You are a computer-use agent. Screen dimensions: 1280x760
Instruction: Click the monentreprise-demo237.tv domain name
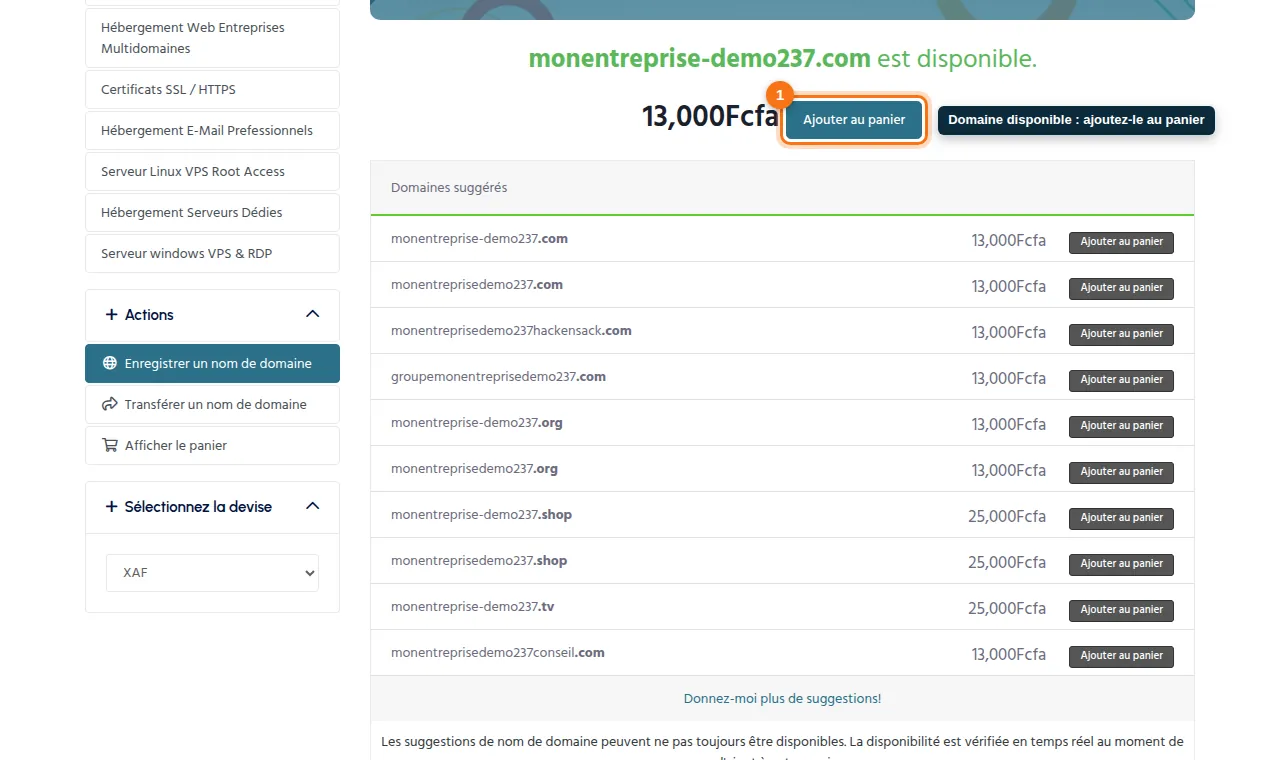pyautogui.click(x=472, y=607)
